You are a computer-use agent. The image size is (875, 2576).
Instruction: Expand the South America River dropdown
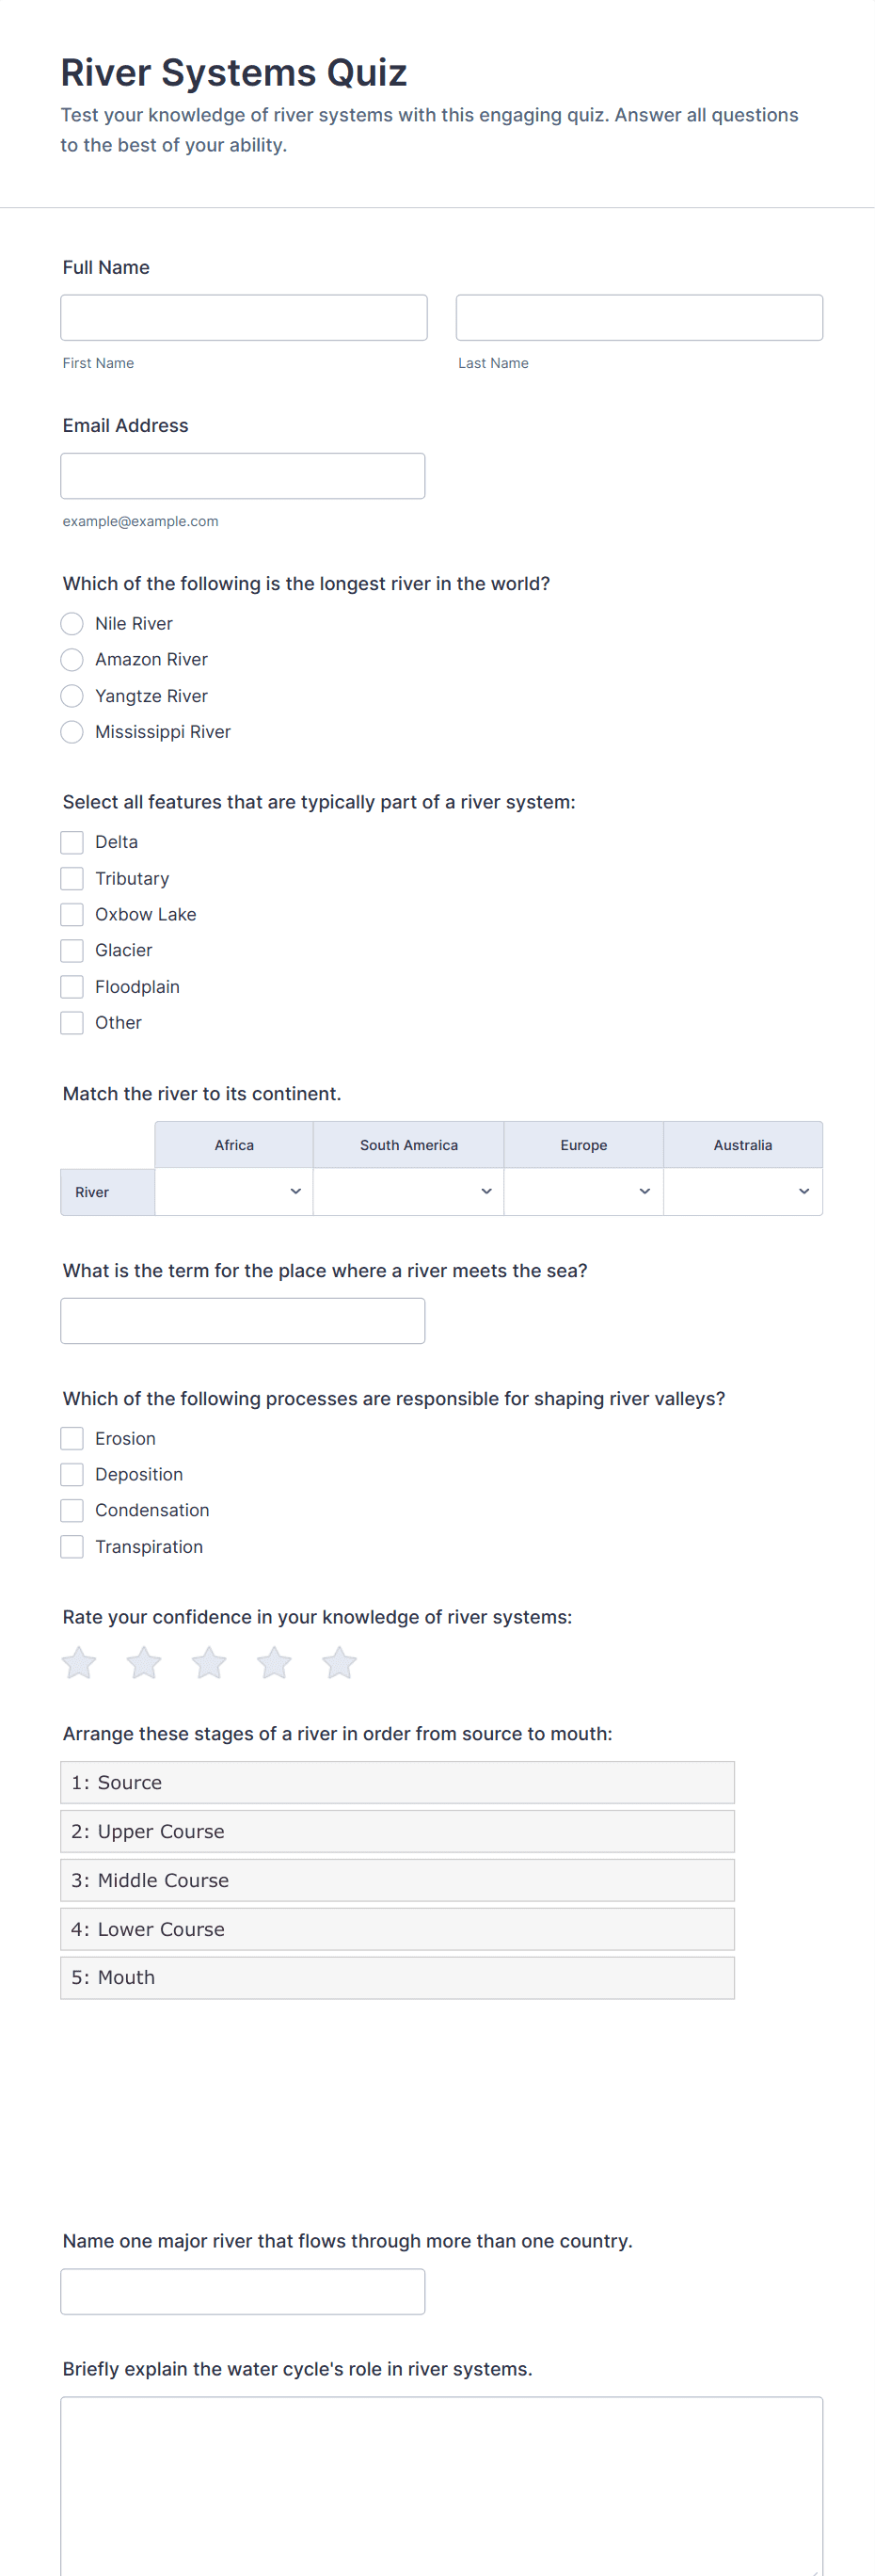[x=408, y=1192]
